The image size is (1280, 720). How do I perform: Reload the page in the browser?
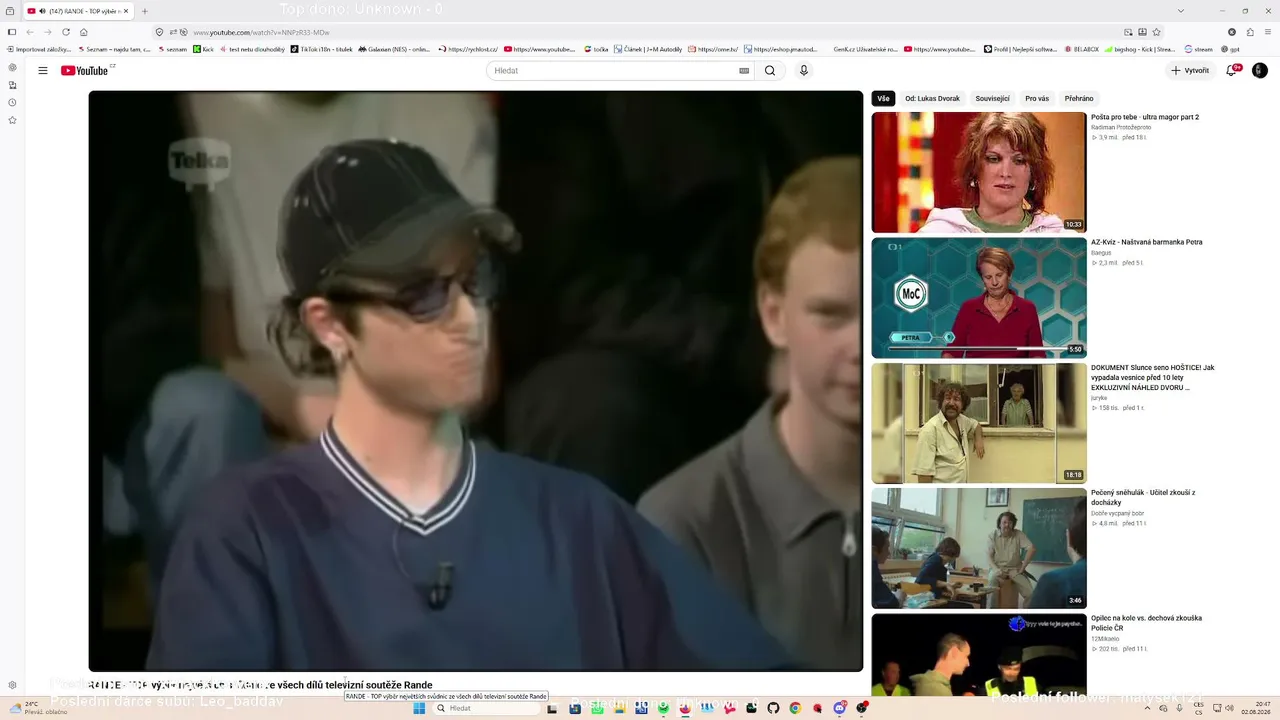click(x=66, y=32)
